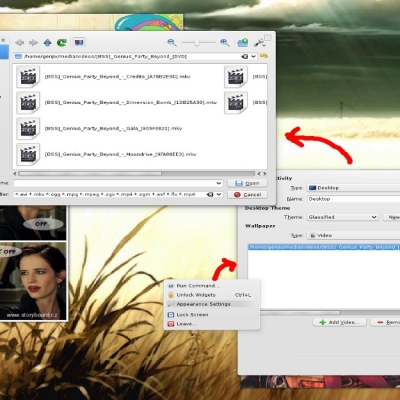Open the bookmarks icon beside the path bar

coord(263,56)
